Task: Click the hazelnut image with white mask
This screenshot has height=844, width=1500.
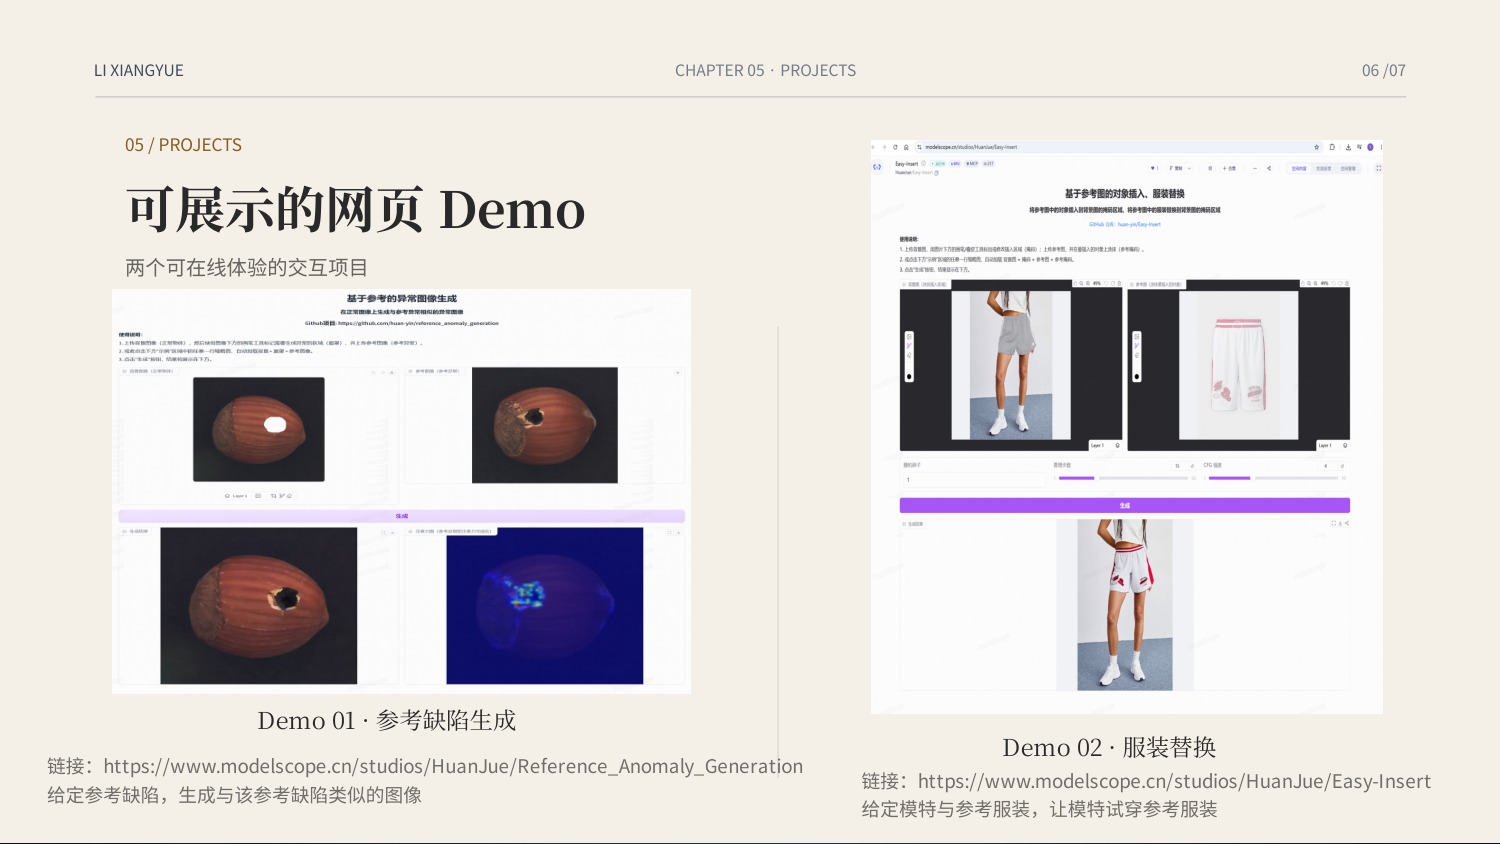Action: click(x=259, y=429)
